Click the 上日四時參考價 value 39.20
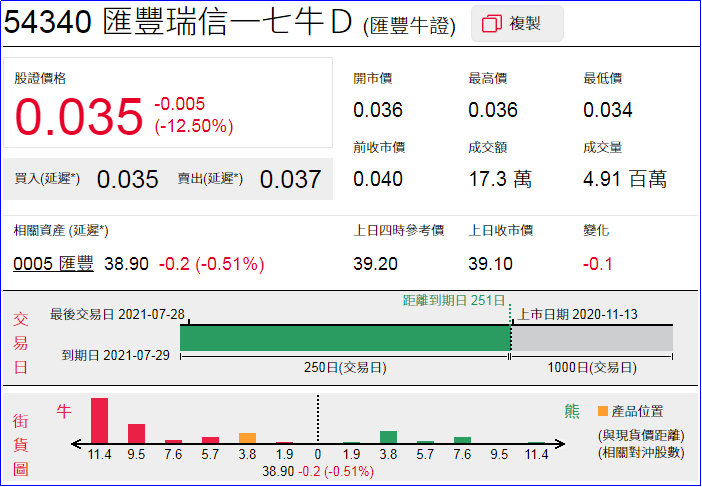Viewport: 702px width, 487px height. tap(375, 264)
